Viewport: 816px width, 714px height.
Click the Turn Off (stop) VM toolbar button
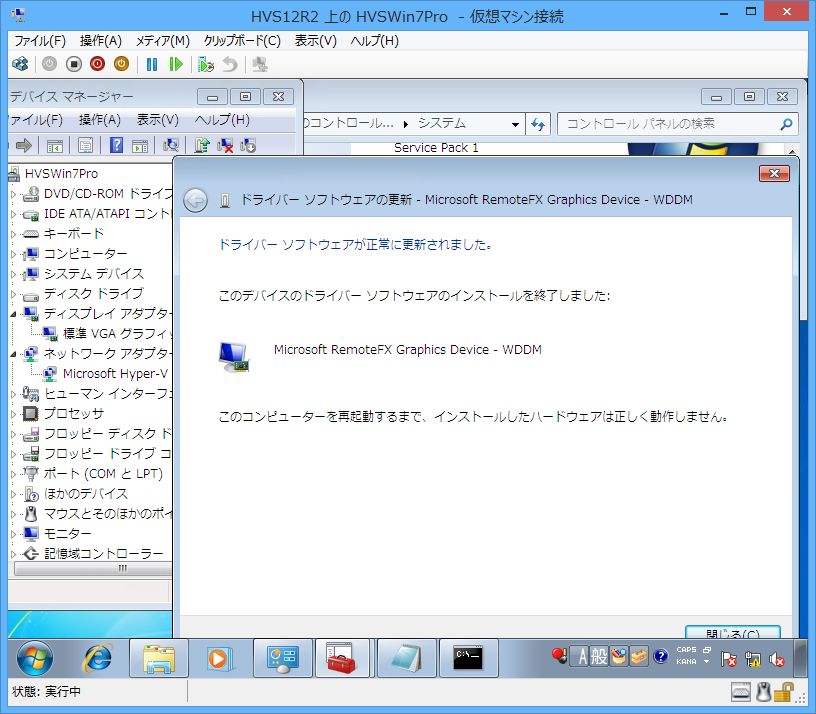pos(74,64)
